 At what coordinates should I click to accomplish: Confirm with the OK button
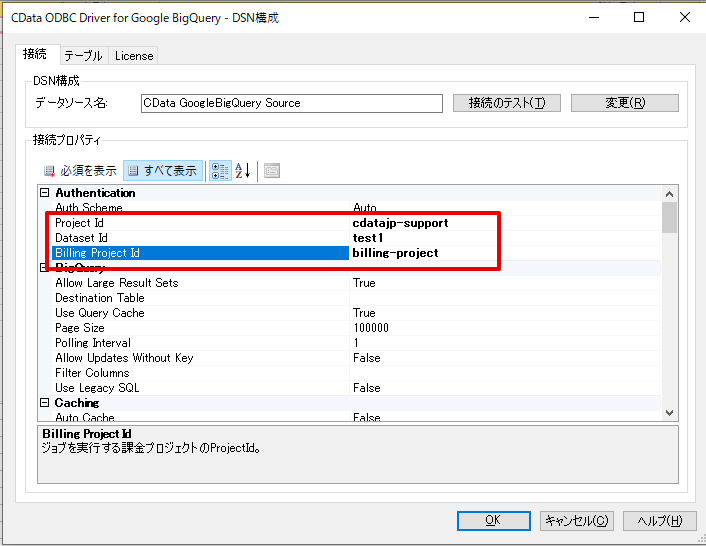(x=493, y=520)
